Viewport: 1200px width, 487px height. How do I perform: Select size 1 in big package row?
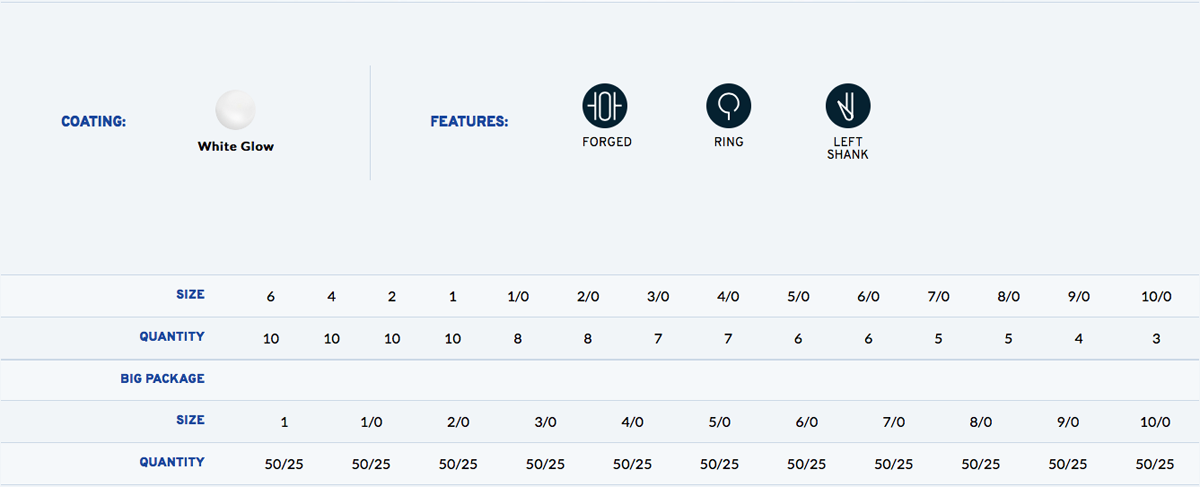[x=285, y=422]
